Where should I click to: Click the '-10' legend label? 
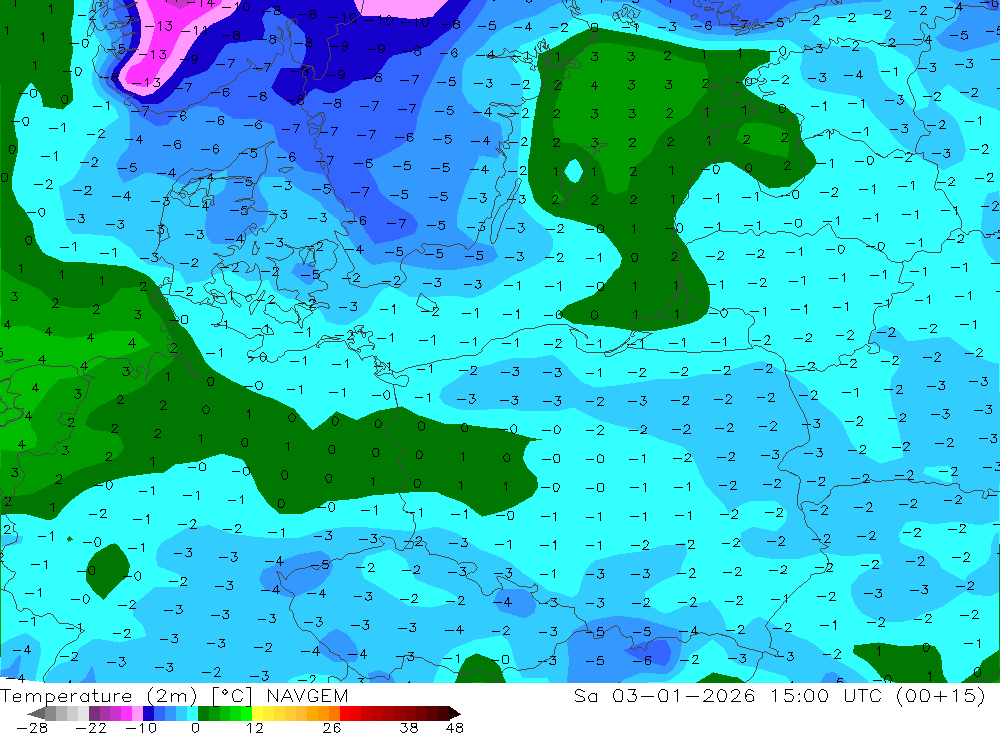click(x=141, y=727)
